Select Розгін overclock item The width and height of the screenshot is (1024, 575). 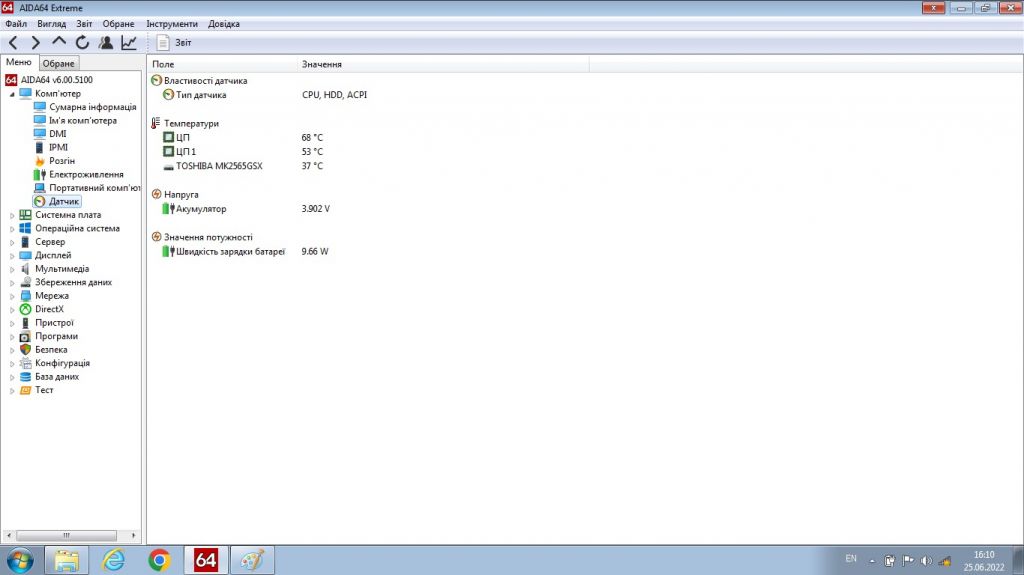pyautogui.click(x=62, y=161)
